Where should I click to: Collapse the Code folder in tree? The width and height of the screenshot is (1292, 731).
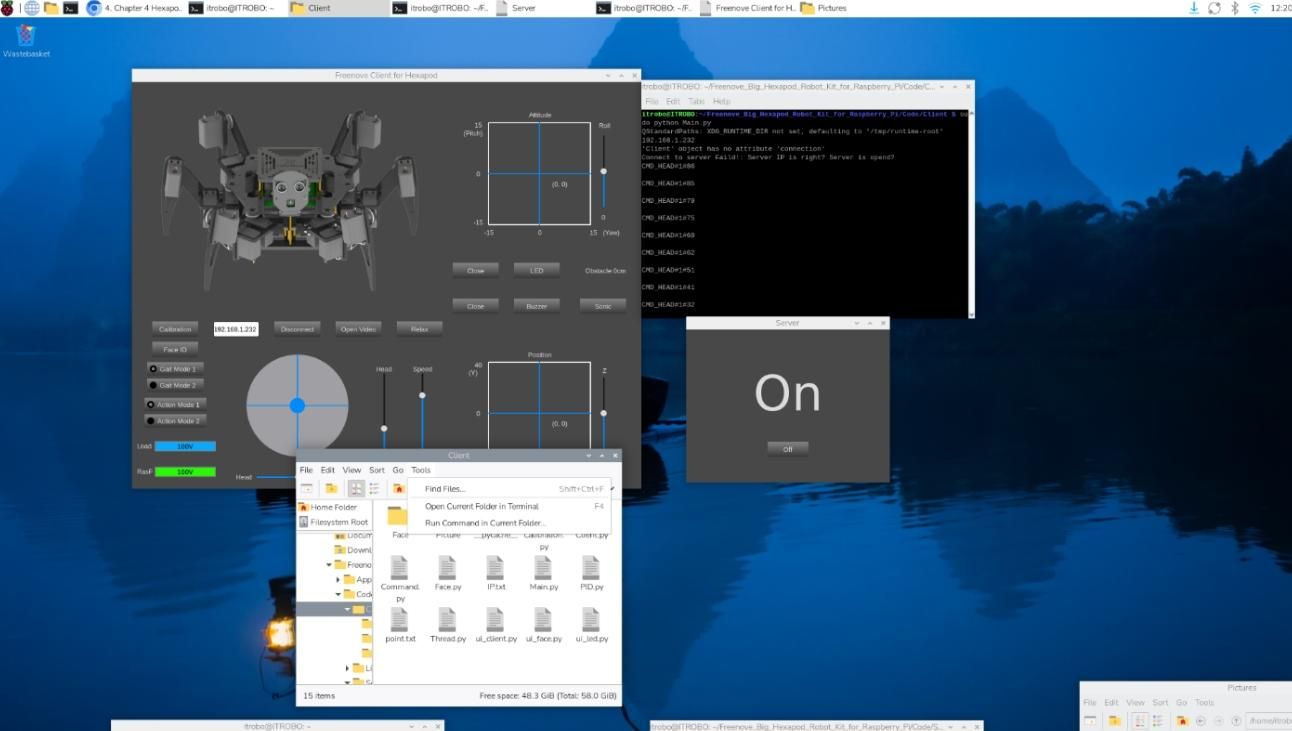[x=338, y=594]
